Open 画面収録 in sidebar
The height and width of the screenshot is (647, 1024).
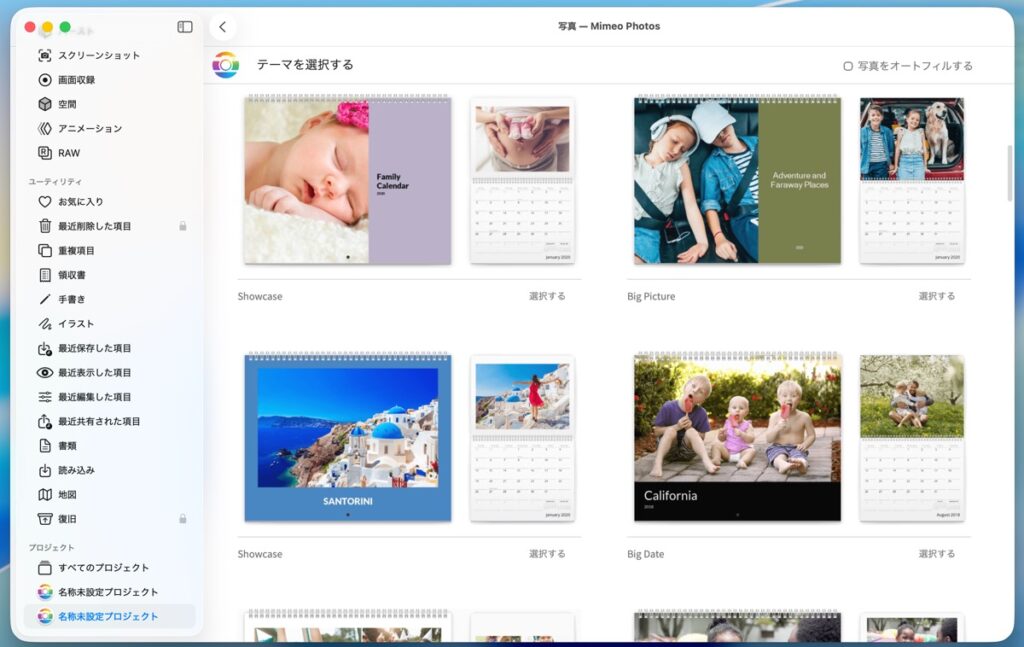76,80
